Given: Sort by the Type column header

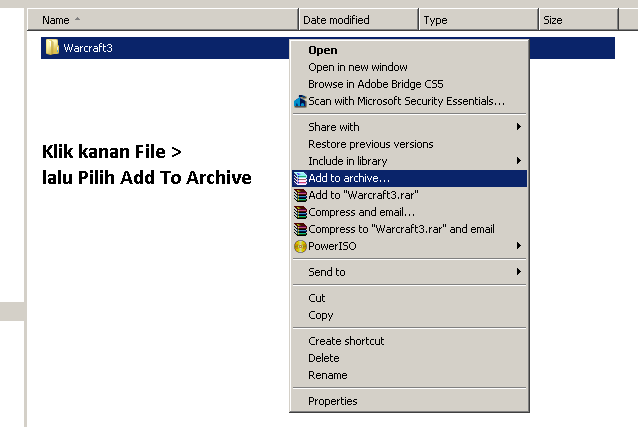Looking at the screenshot, I should click(x=478, y=20).
